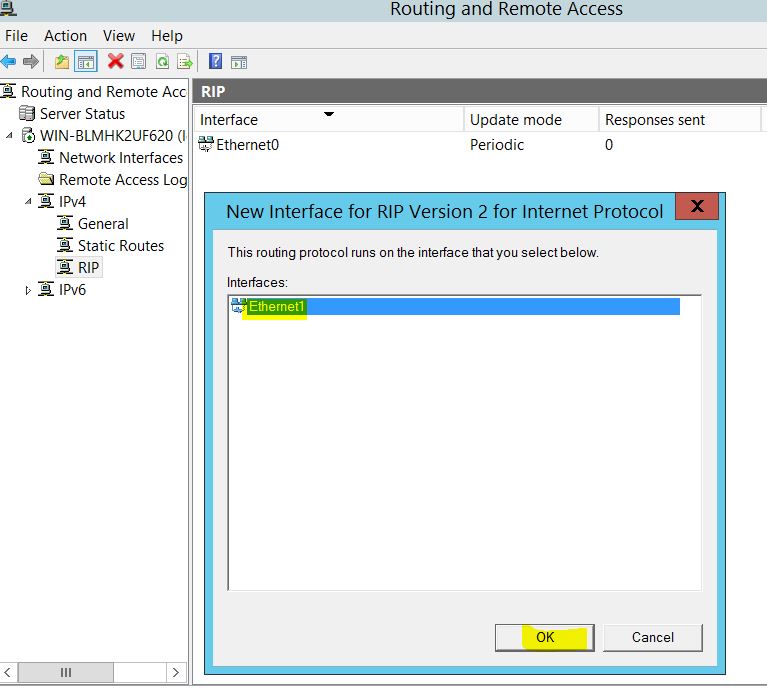
Task: Open the Action menu
Action: tap(66, 36)
